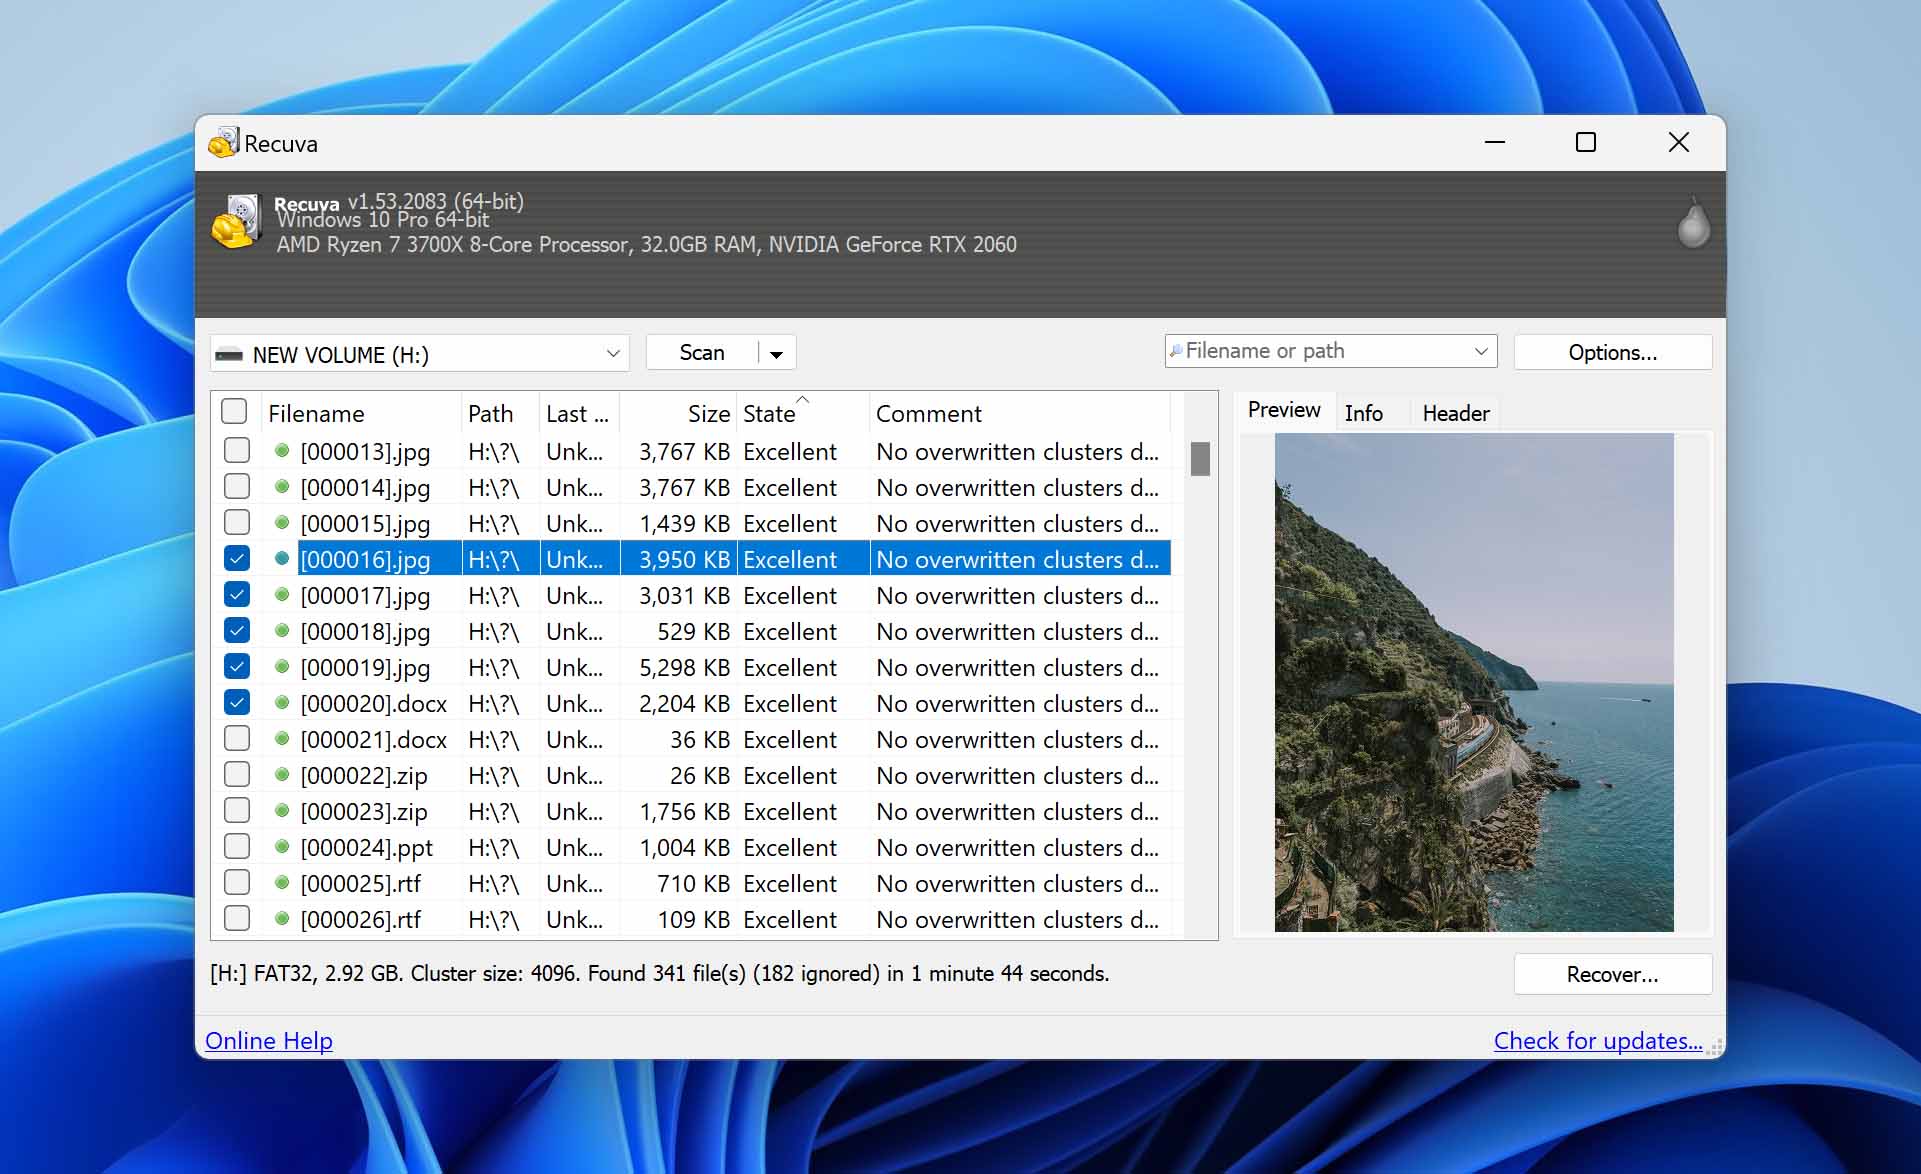Click Check for updates link bottom right

[1597, 1038]
